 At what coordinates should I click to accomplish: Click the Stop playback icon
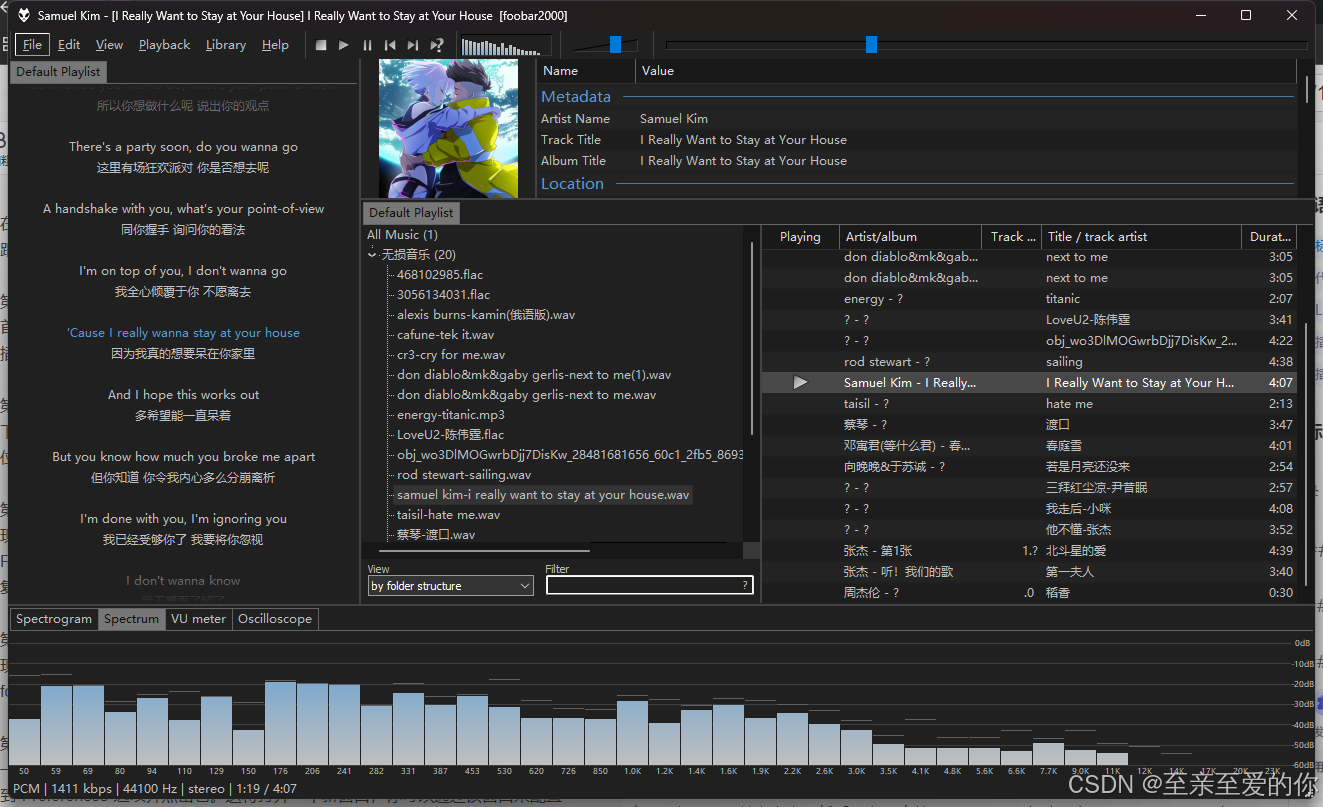pos(320,44)
